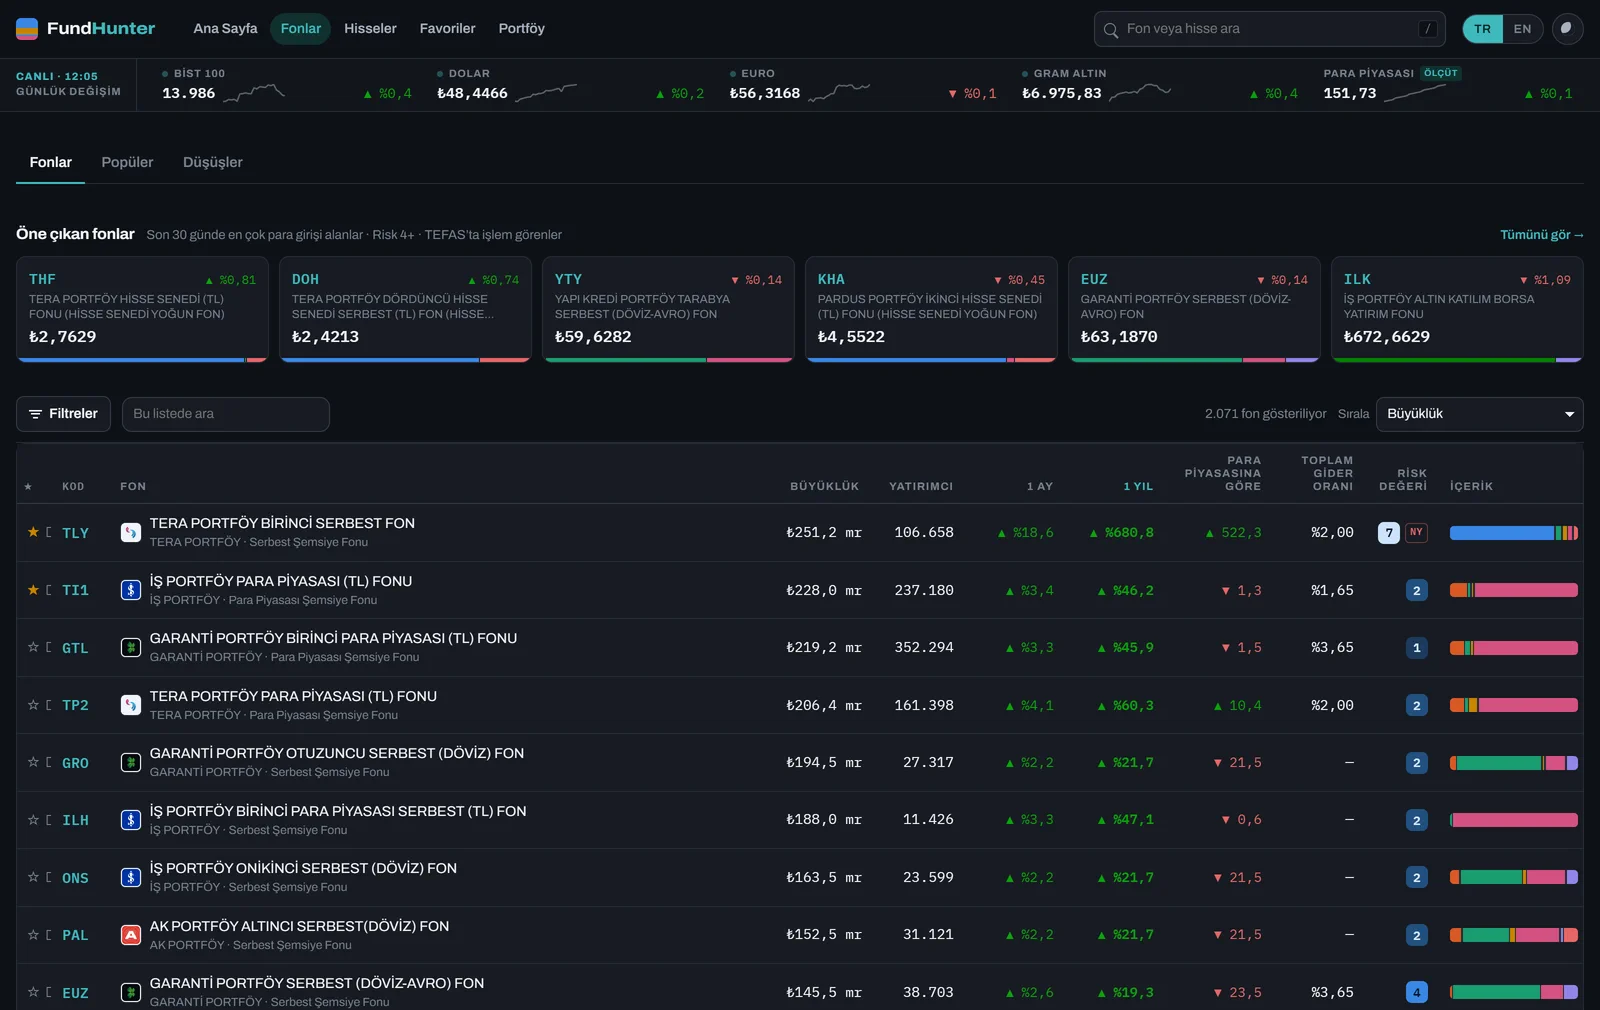1600x1010 pixels.
Task: Follow the Tümünü gör link
Action: (1541, 235)
